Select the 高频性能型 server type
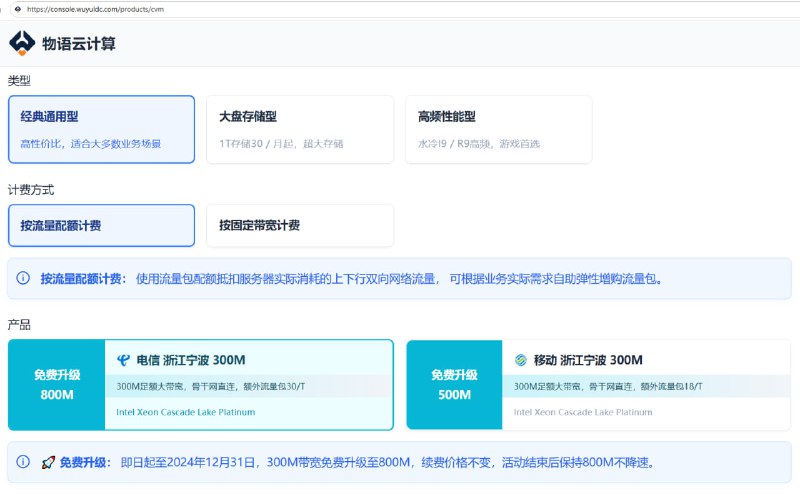Viewport: 800px width, 495px height. coord(498,130)
